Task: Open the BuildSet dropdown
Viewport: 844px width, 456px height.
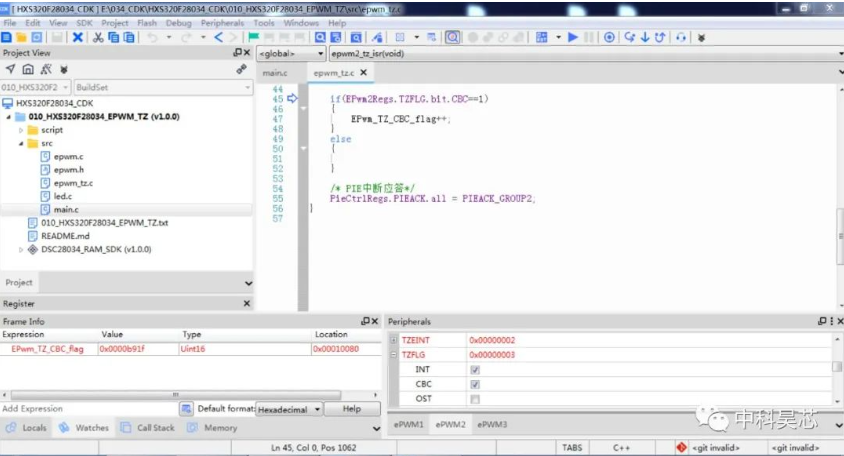Action: 163,87
